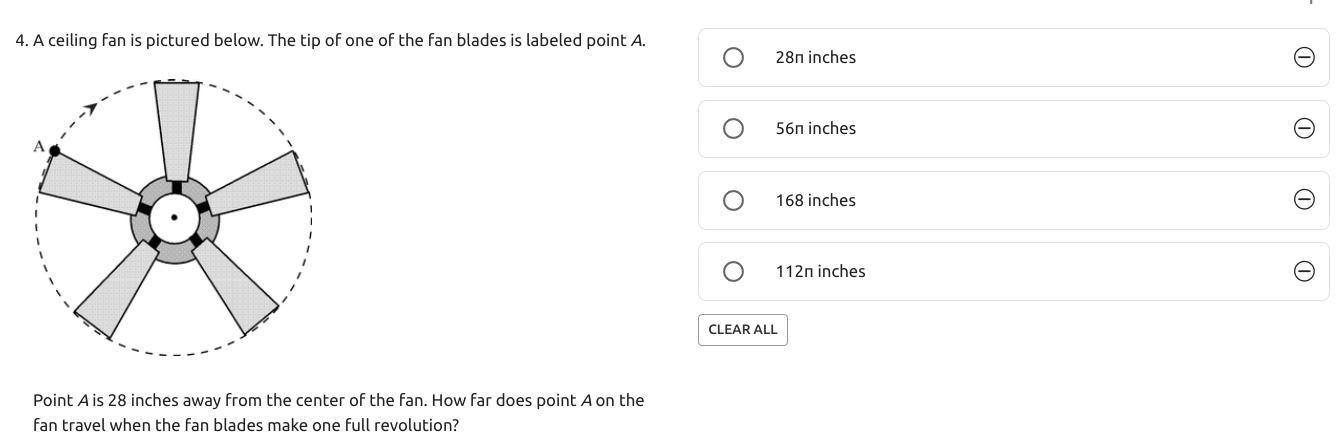Click the lower-right fan blade

pos(236,286)
